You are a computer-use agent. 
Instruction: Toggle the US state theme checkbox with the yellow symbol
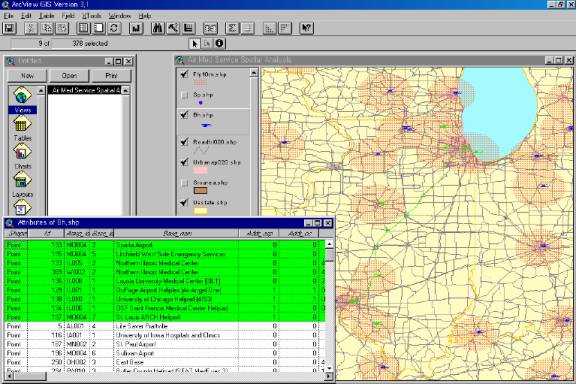tap(184, 202)
